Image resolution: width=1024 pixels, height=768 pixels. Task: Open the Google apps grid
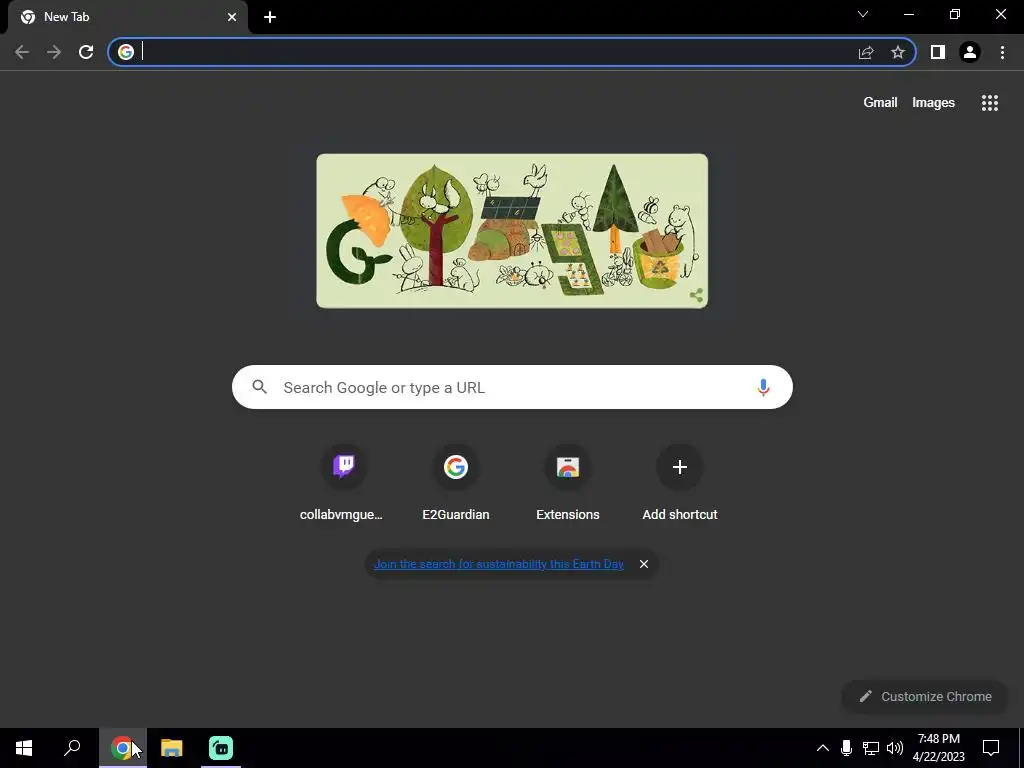[x=989, y=103]
